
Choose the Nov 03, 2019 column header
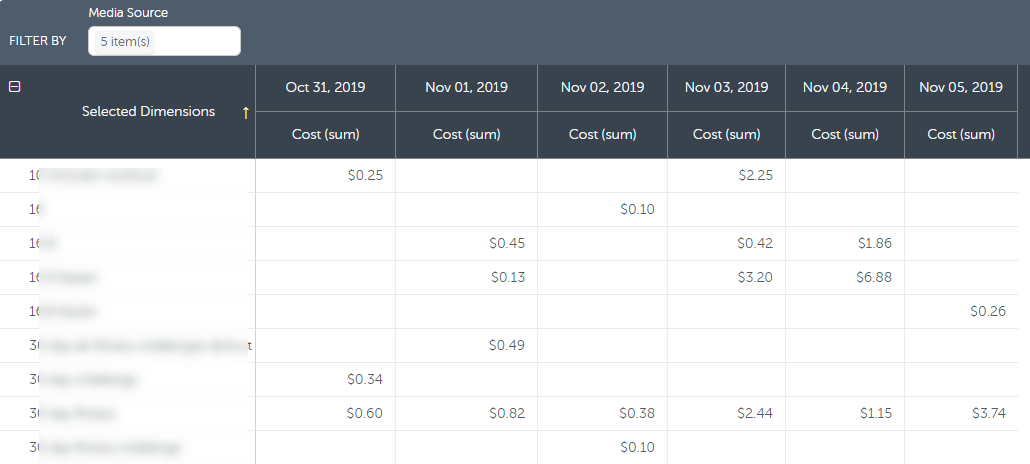(x=726, y=88)
